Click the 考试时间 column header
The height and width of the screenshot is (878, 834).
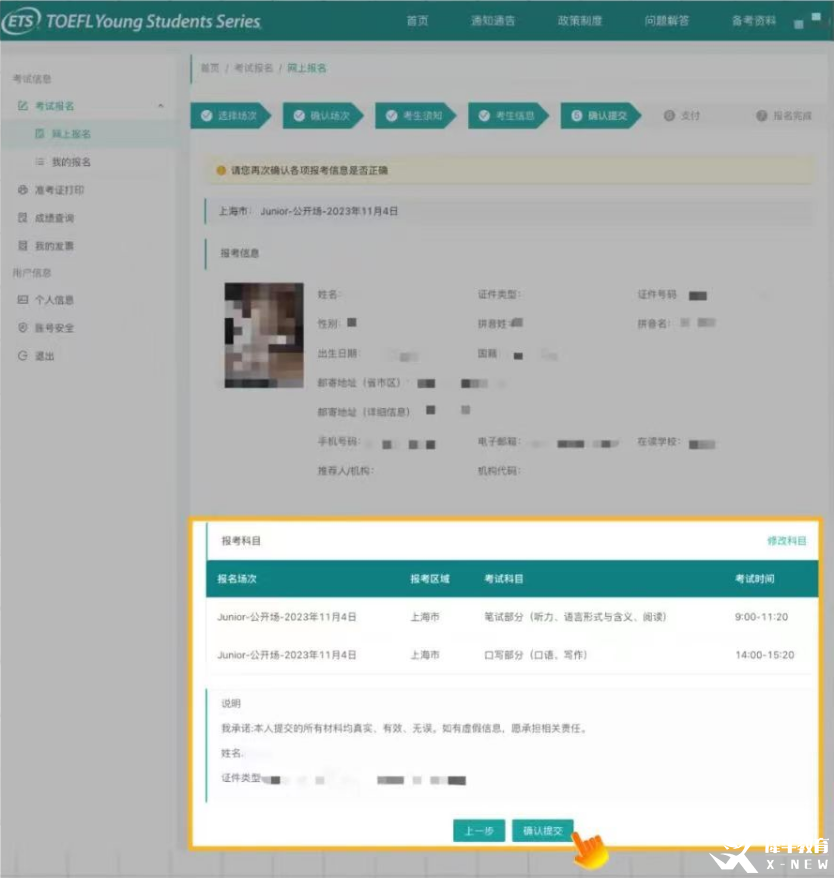point(754,579)
